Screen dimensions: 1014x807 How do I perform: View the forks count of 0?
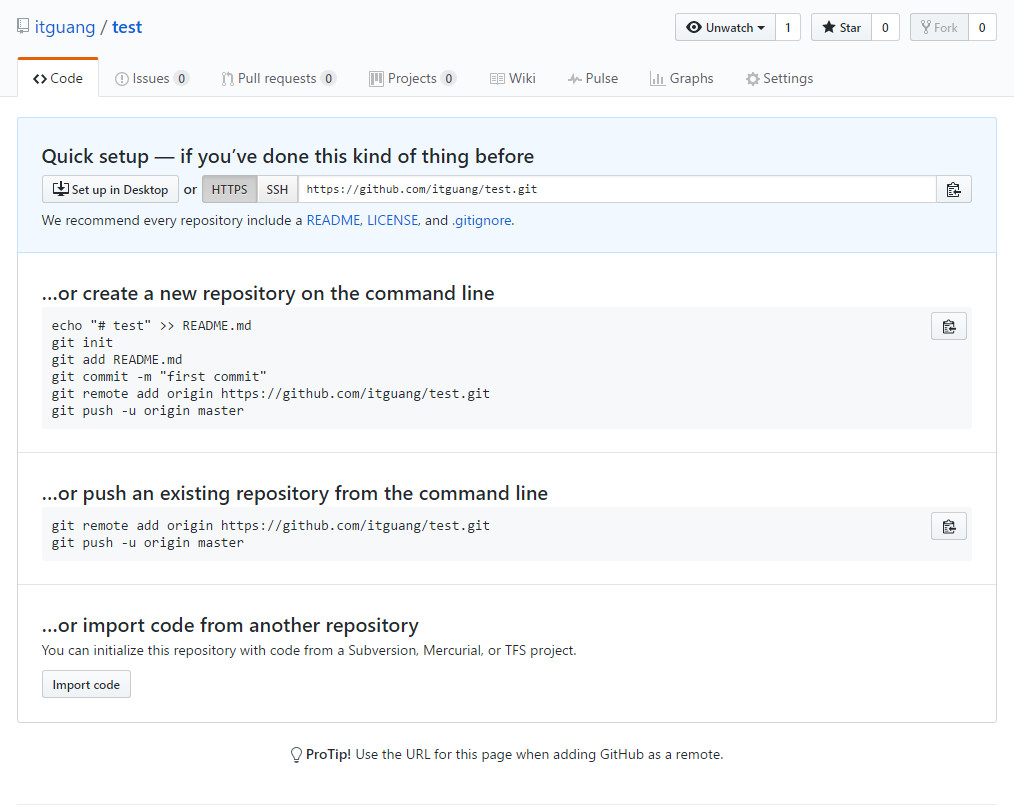[982, 27]
